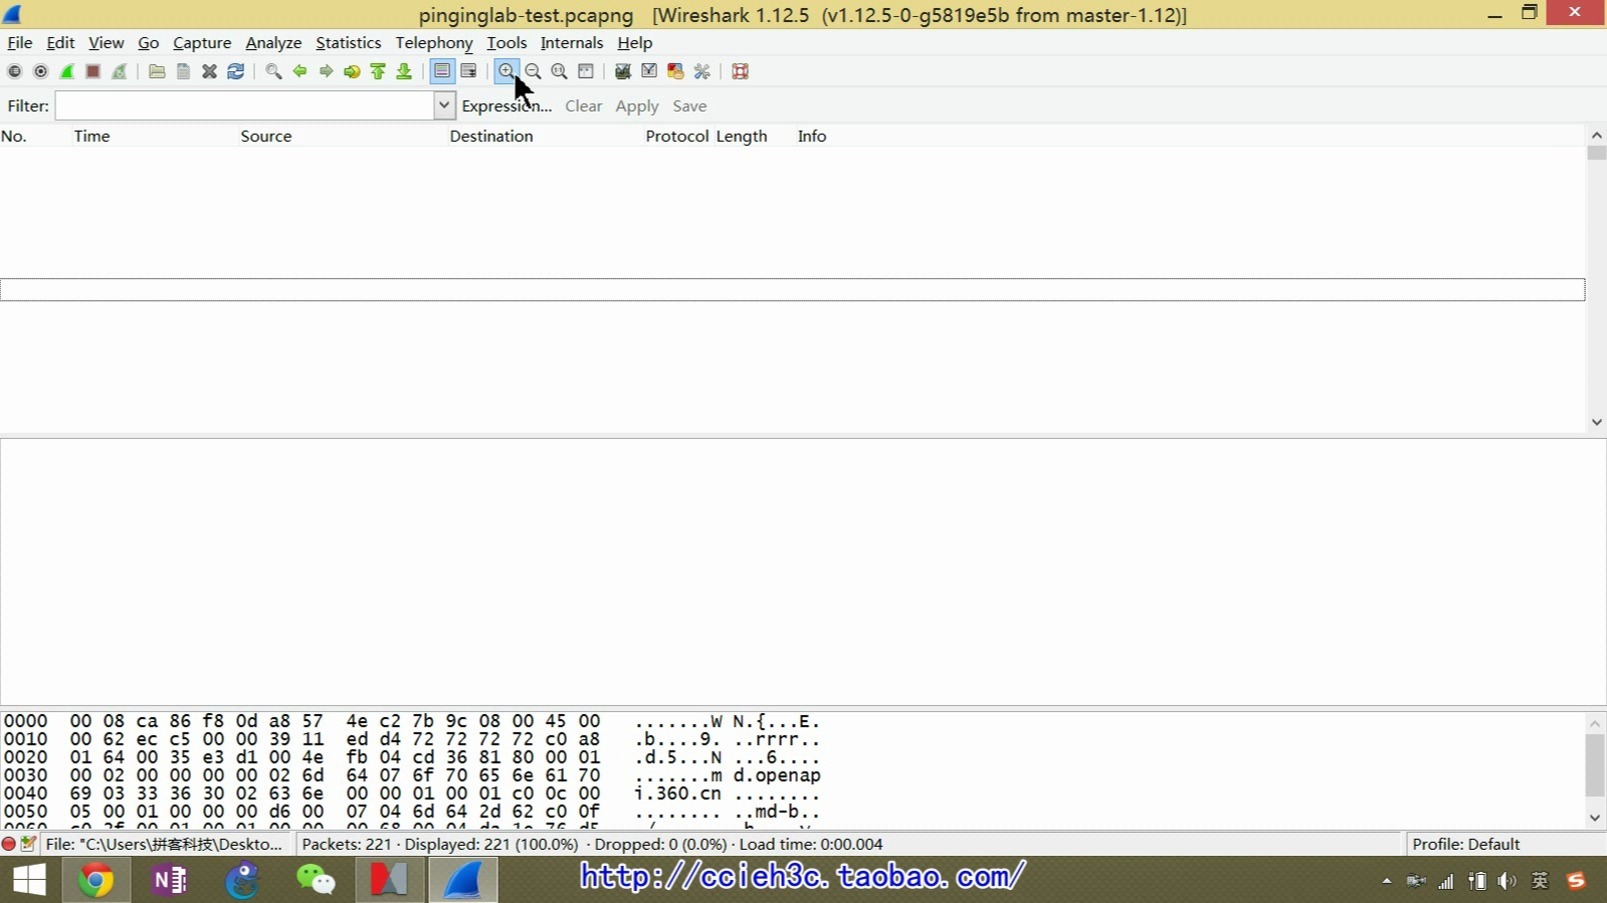Jump to the first packet
The width and height of the screenshot is (1607, 903).
pyautogui.click(x=378, y=71)
